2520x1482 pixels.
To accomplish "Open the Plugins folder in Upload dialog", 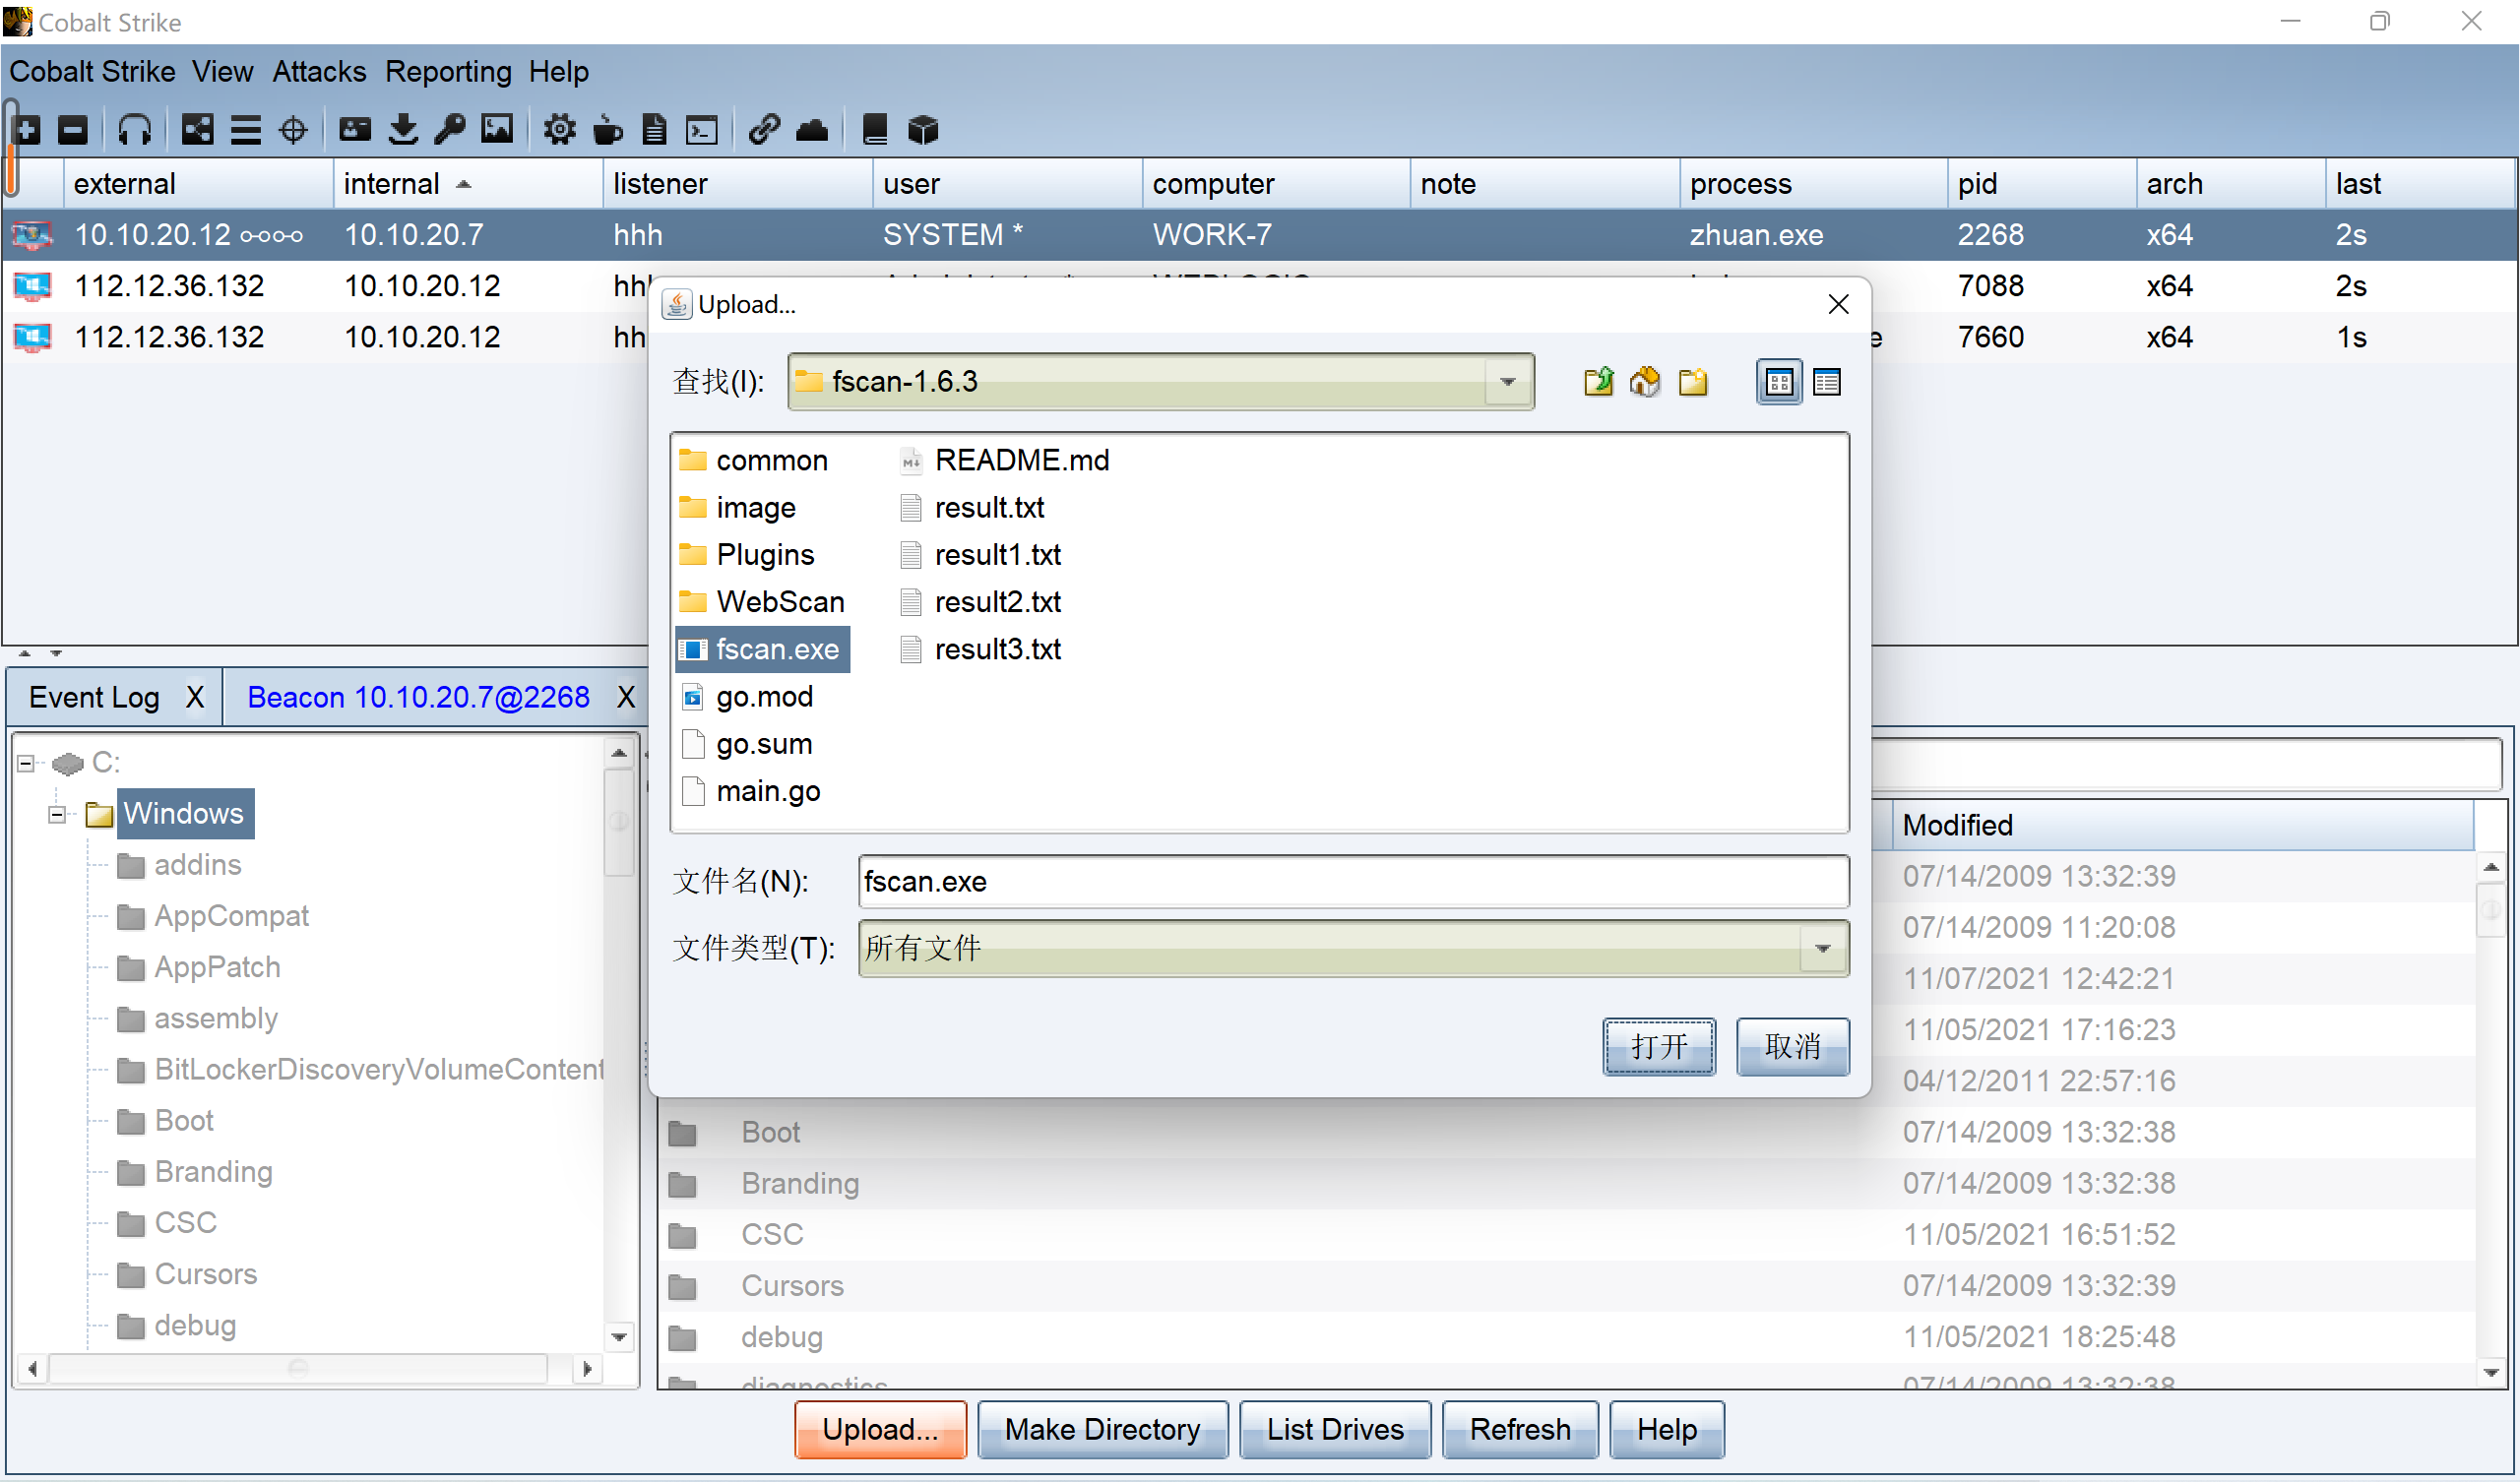I will (x=747, y=555).
